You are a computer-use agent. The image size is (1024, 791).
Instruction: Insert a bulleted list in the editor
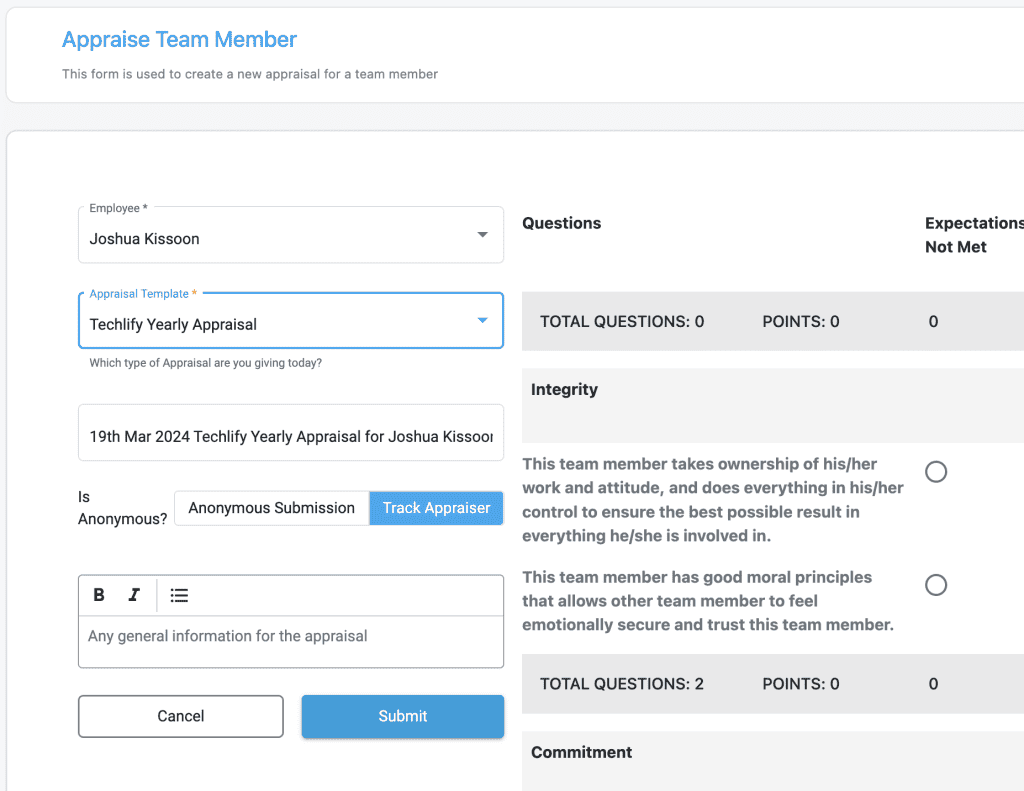pos(179,595)
